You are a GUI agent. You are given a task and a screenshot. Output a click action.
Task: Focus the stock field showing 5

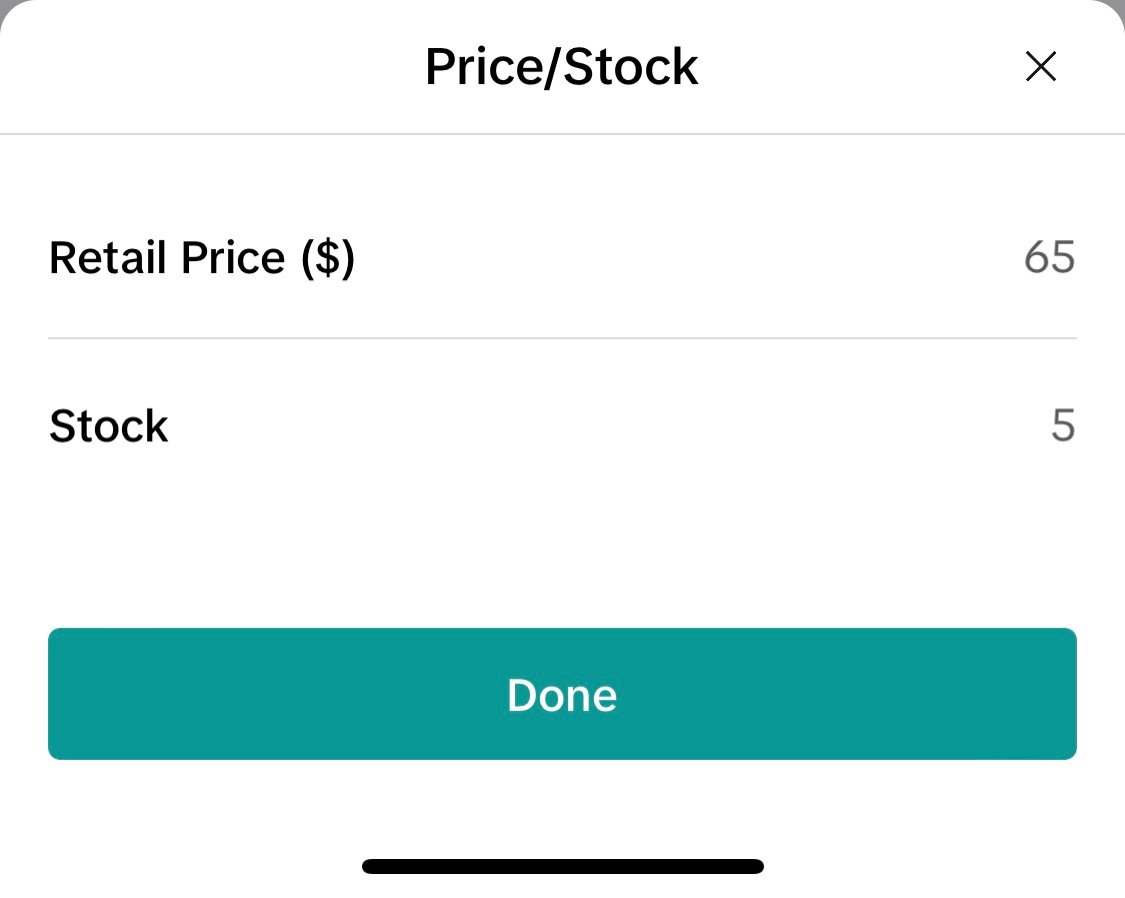[x=1063, y=425]
